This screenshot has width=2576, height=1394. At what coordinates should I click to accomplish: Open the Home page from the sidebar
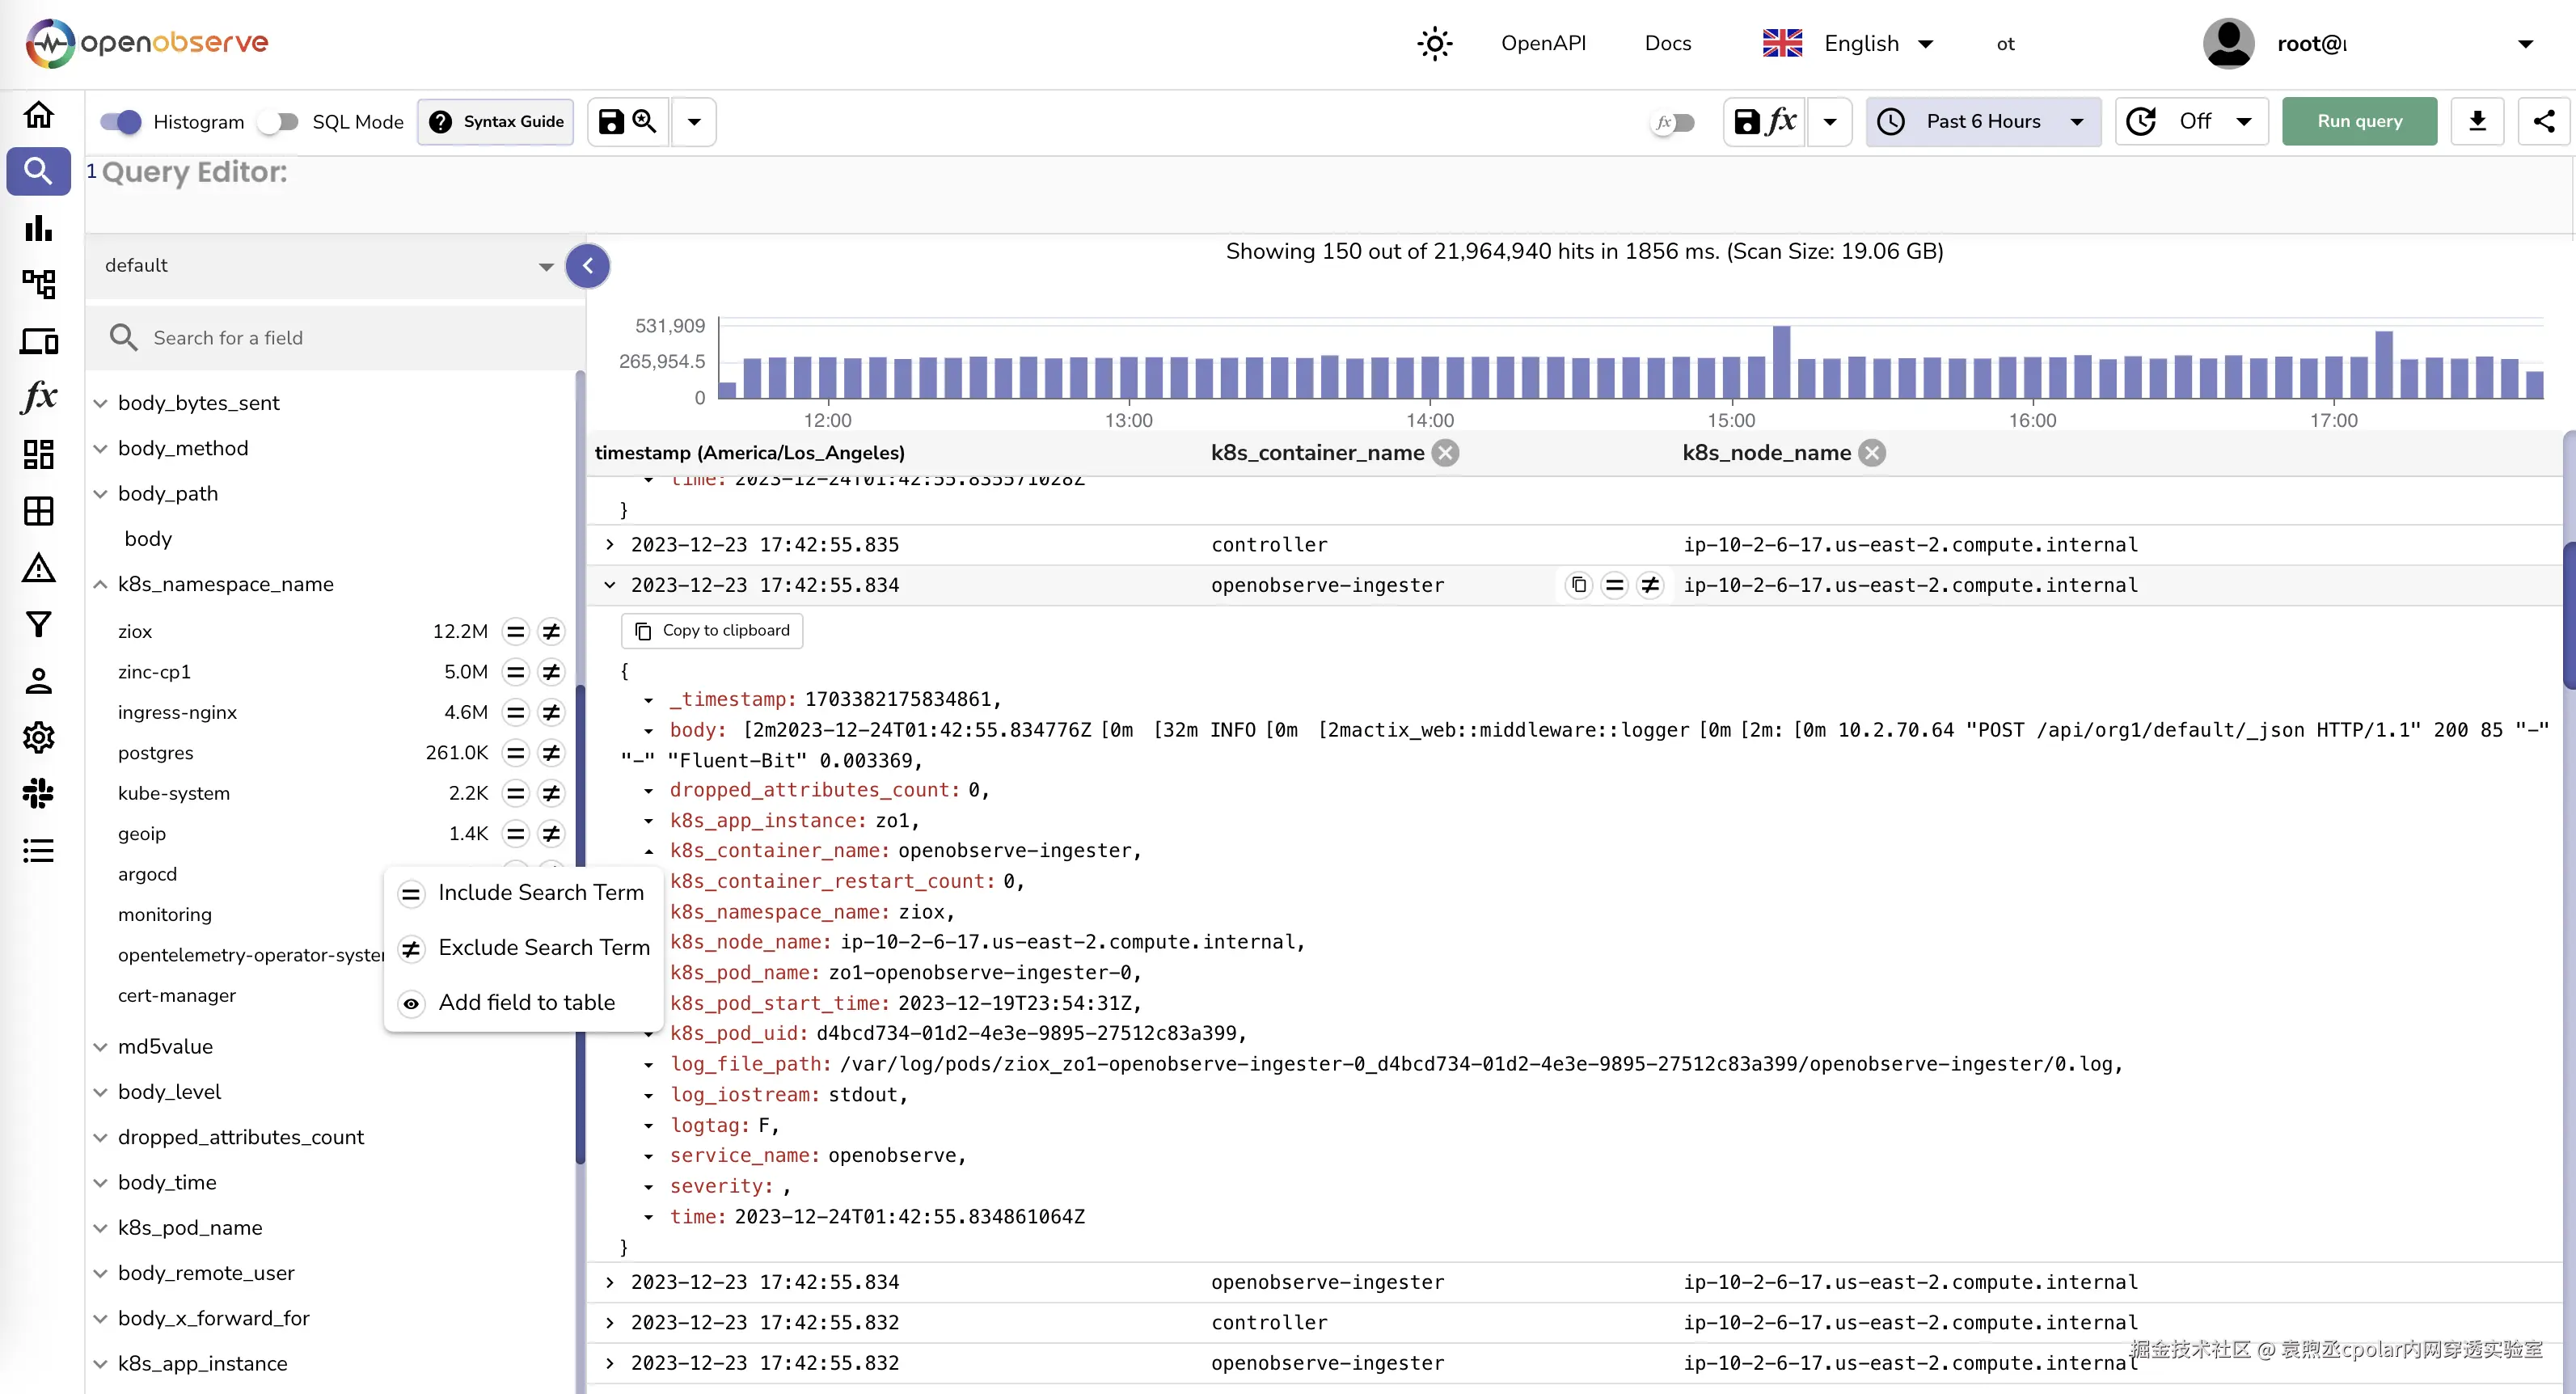tap(38, 115)
